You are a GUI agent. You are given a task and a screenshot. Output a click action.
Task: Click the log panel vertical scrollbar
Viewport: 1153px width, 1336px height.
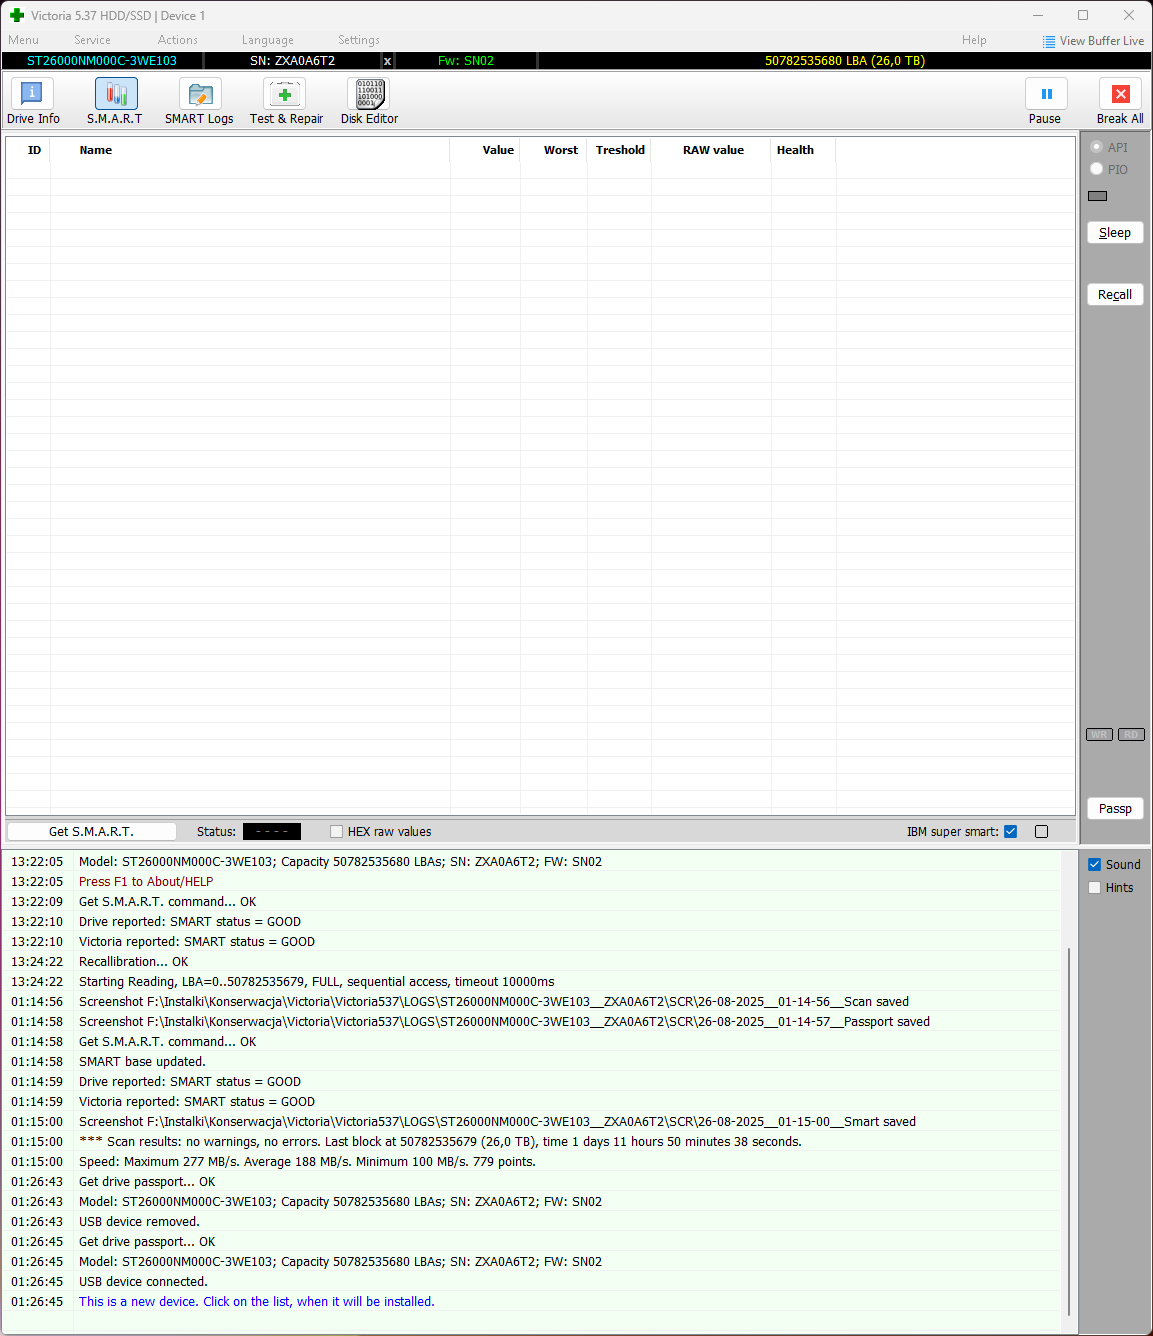[x=1069, y=1130]
